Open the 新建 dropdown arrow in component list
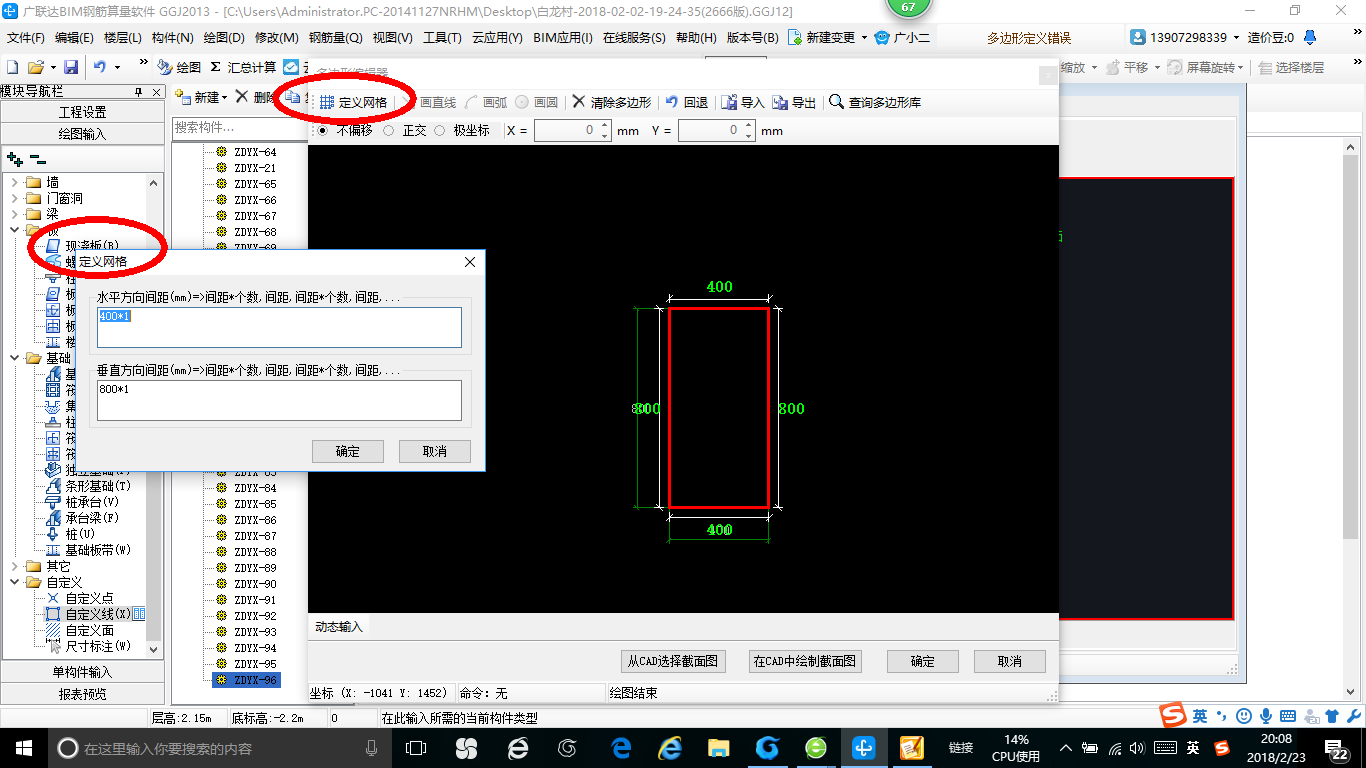This screenshot has width=1366, height=768. point(224,97)
